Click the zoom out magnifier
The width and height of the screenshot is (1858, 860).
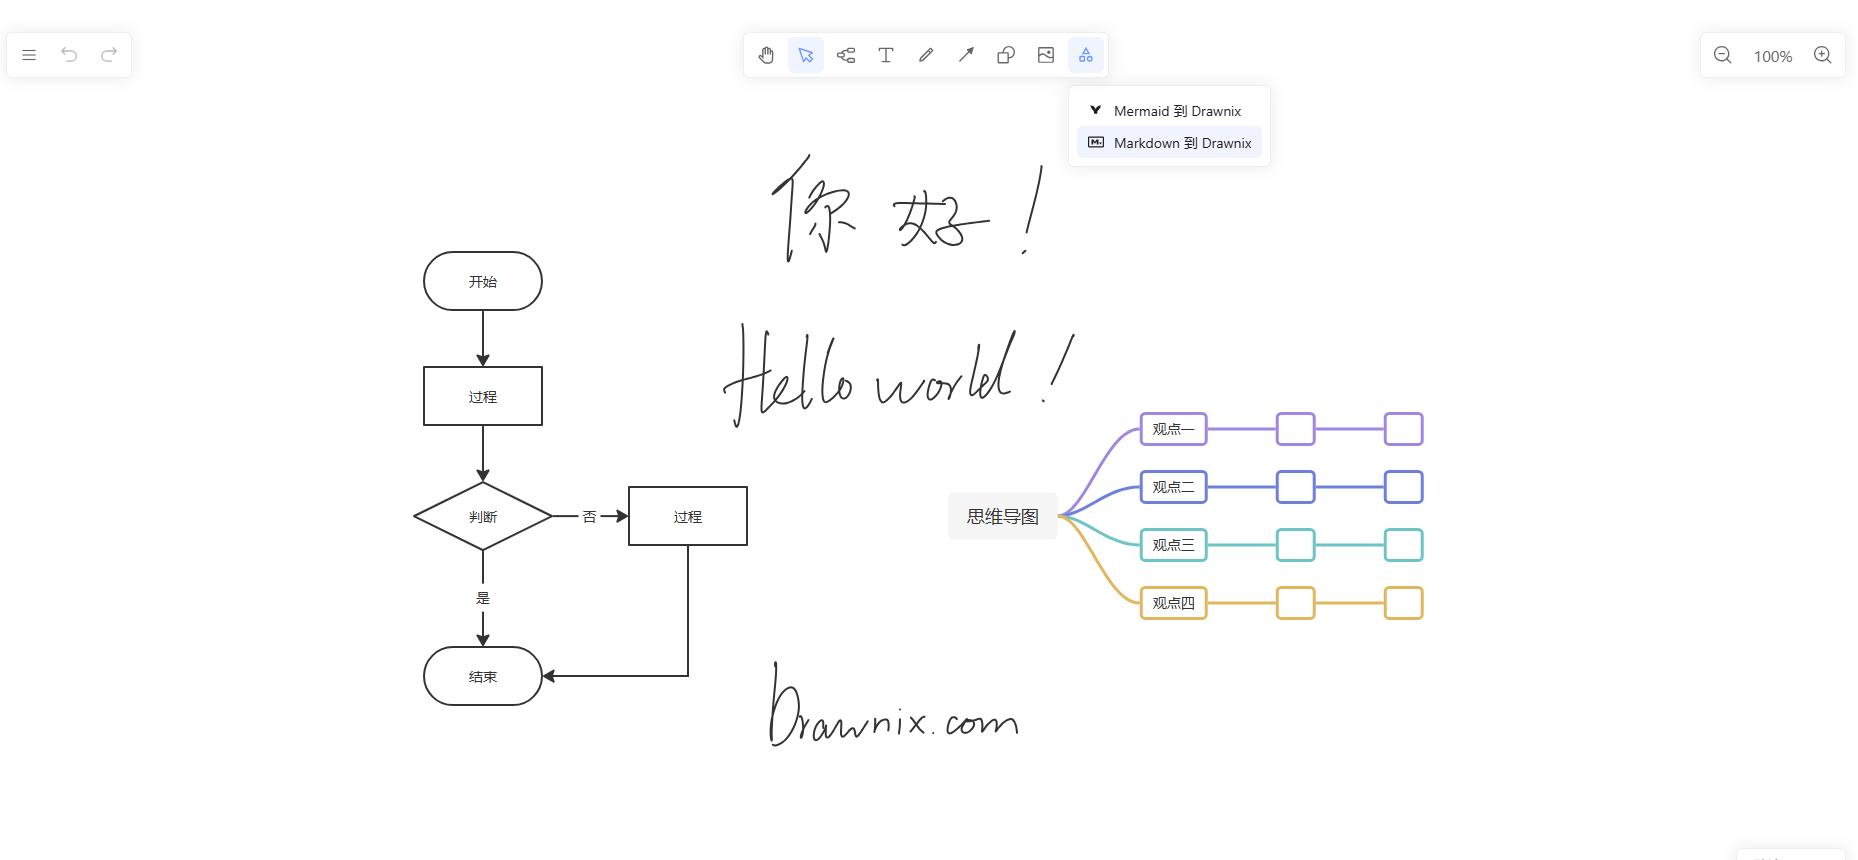pos(1723,55)
